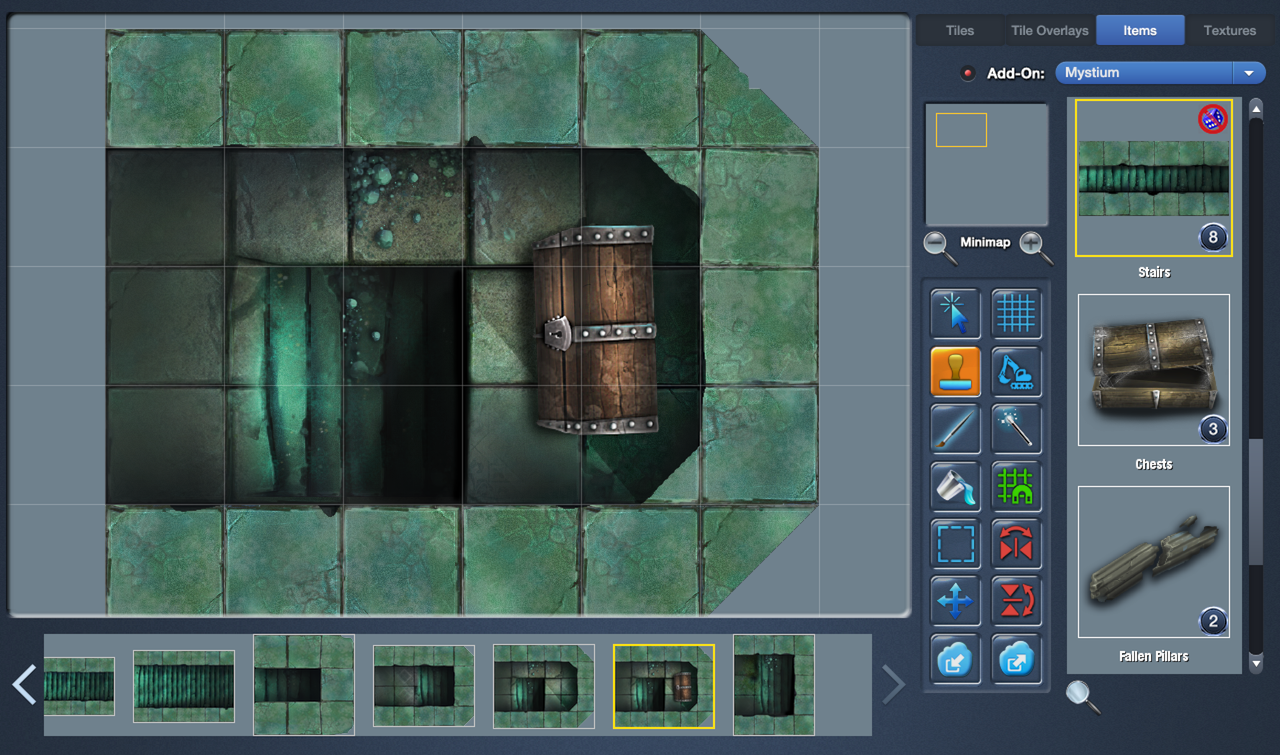Screen dimensions: 1280x755
Task: Zoom out the minimap with minus magnifier
Action: [x=939, y=246]
